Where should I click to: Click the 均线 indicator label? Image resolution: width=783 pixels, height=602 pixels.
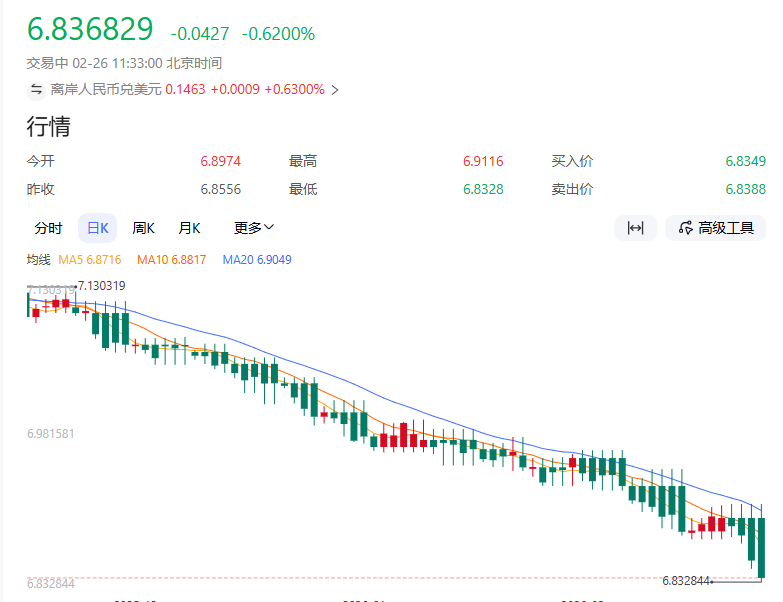(38, 260)
